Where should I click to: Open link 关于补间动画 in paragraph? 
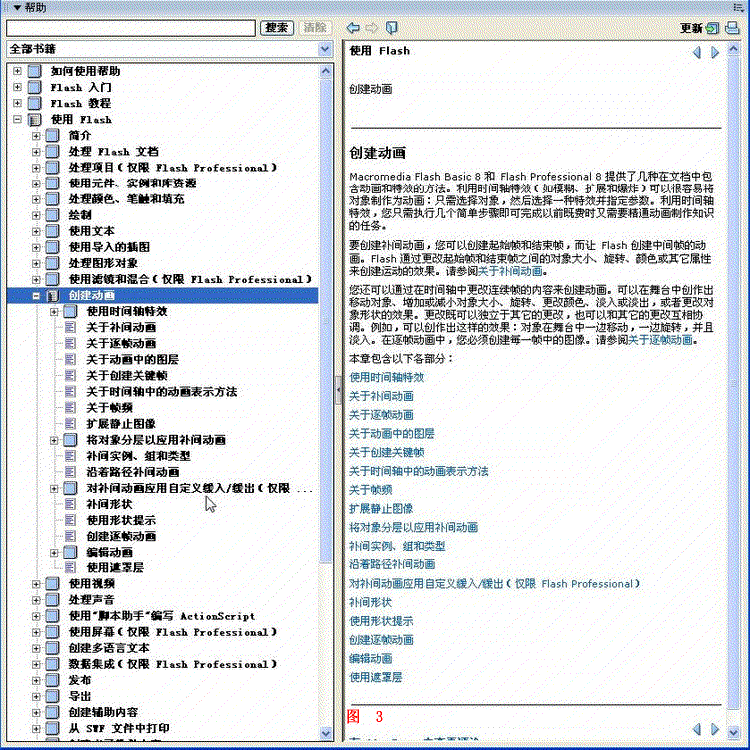tap(510, 271)
